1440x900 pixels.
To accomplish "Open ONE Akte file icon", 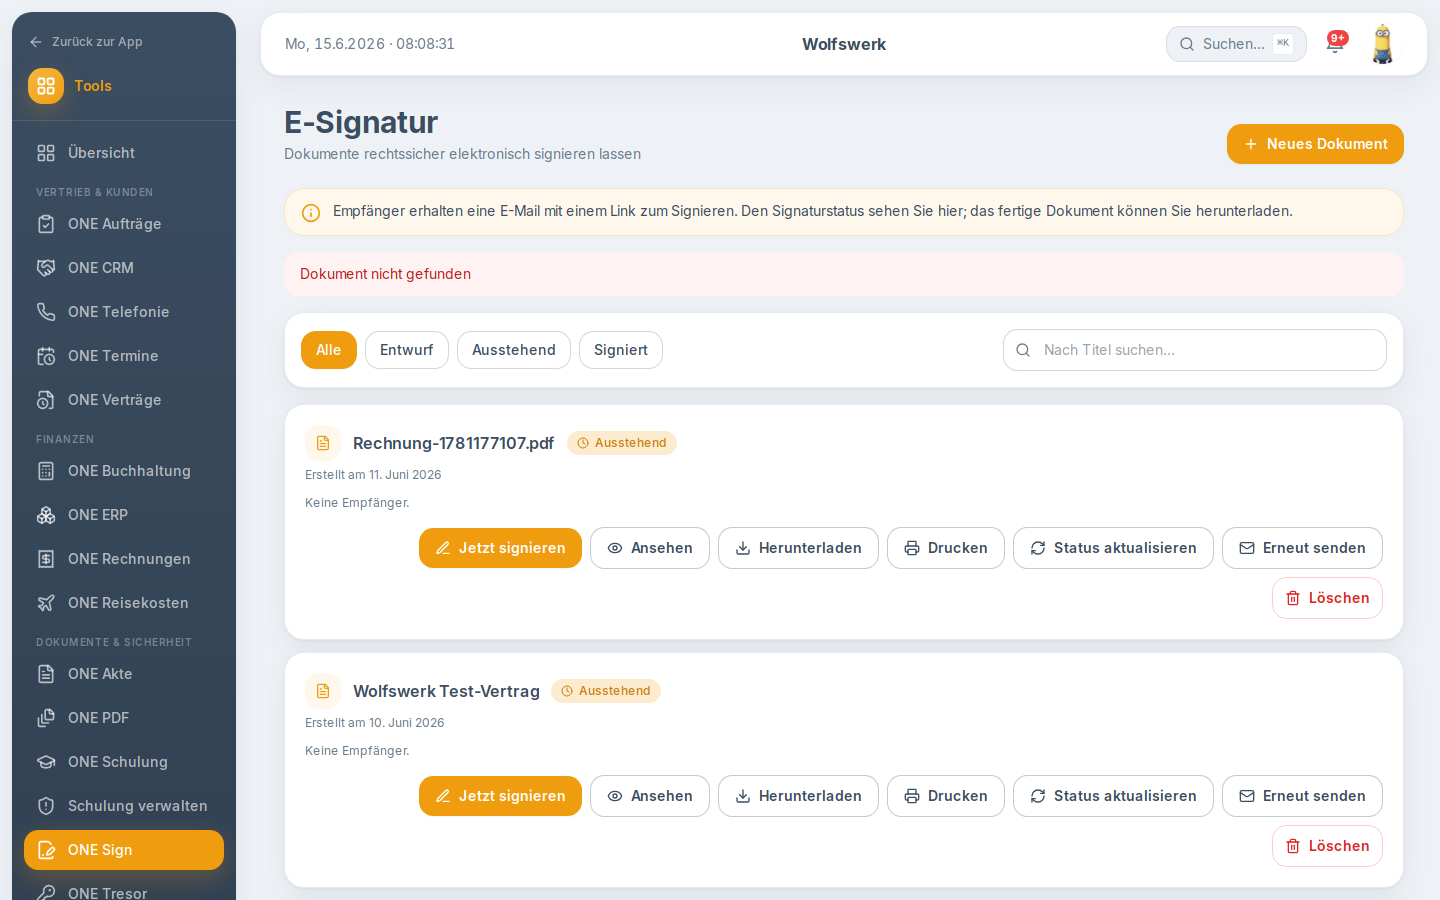I will click(46, 674).
